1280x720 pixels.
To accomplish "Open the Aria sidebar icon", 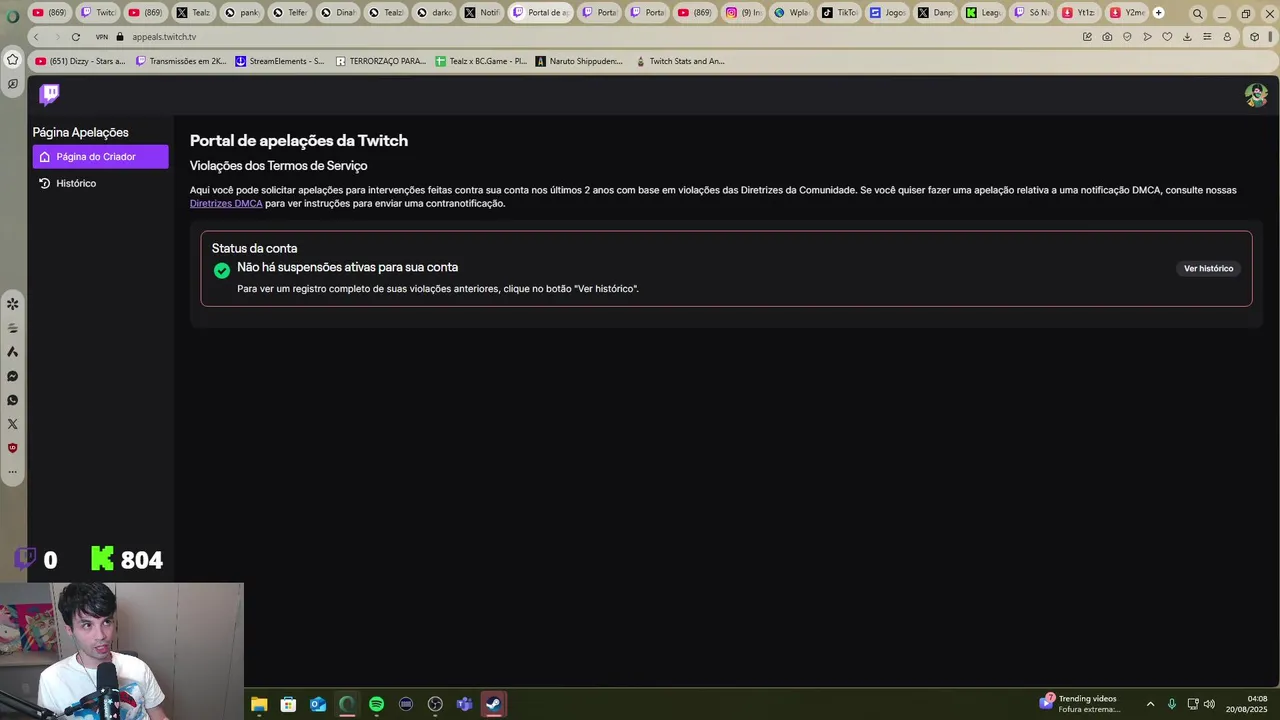I will point(13,352).
